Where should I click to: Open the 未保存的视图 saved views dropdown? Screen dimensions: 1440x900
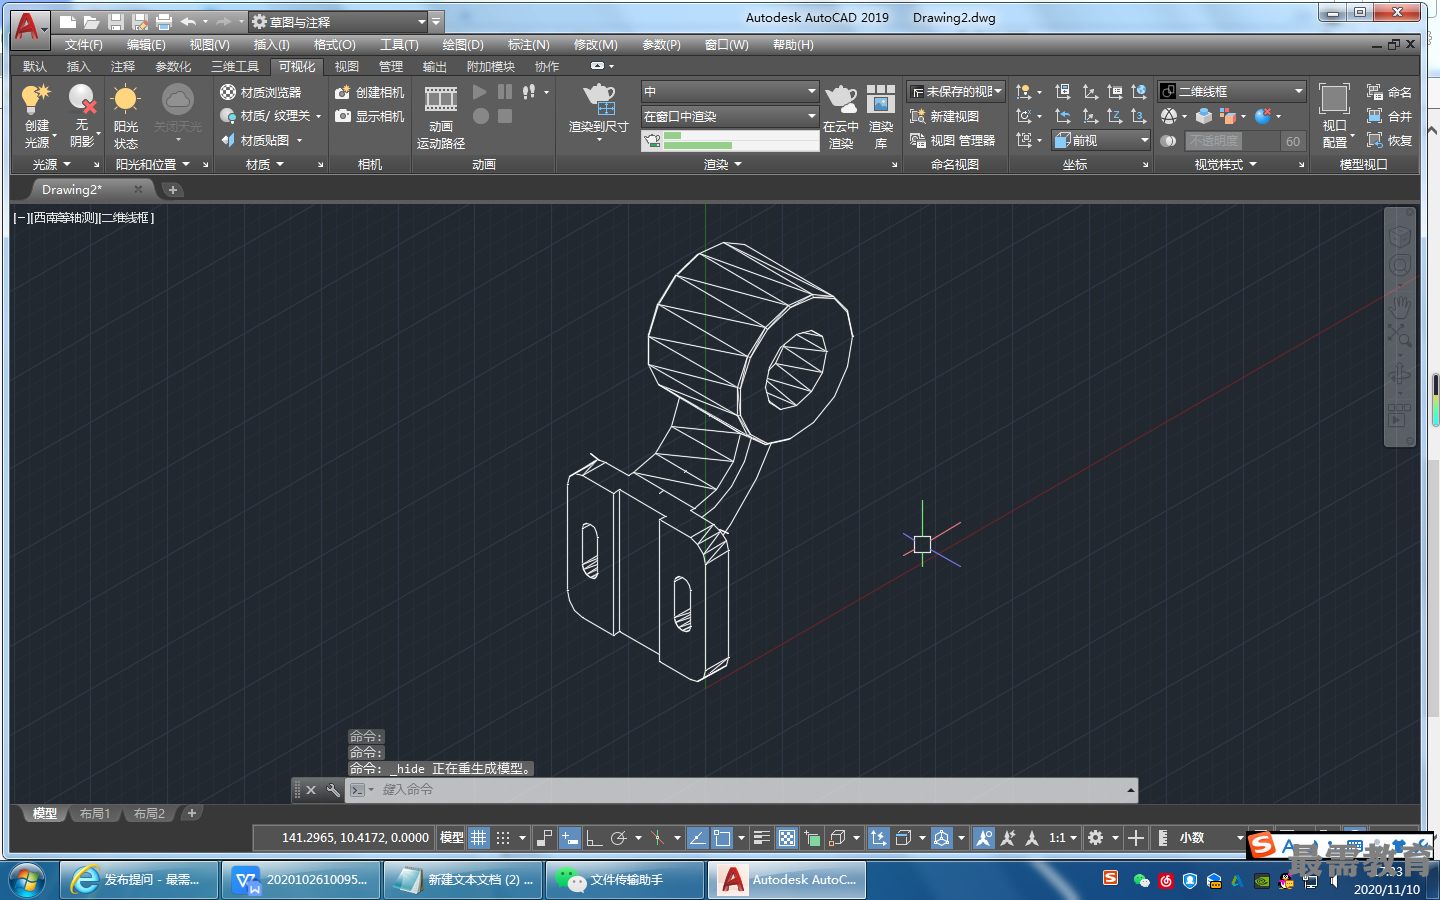[955, 91]
